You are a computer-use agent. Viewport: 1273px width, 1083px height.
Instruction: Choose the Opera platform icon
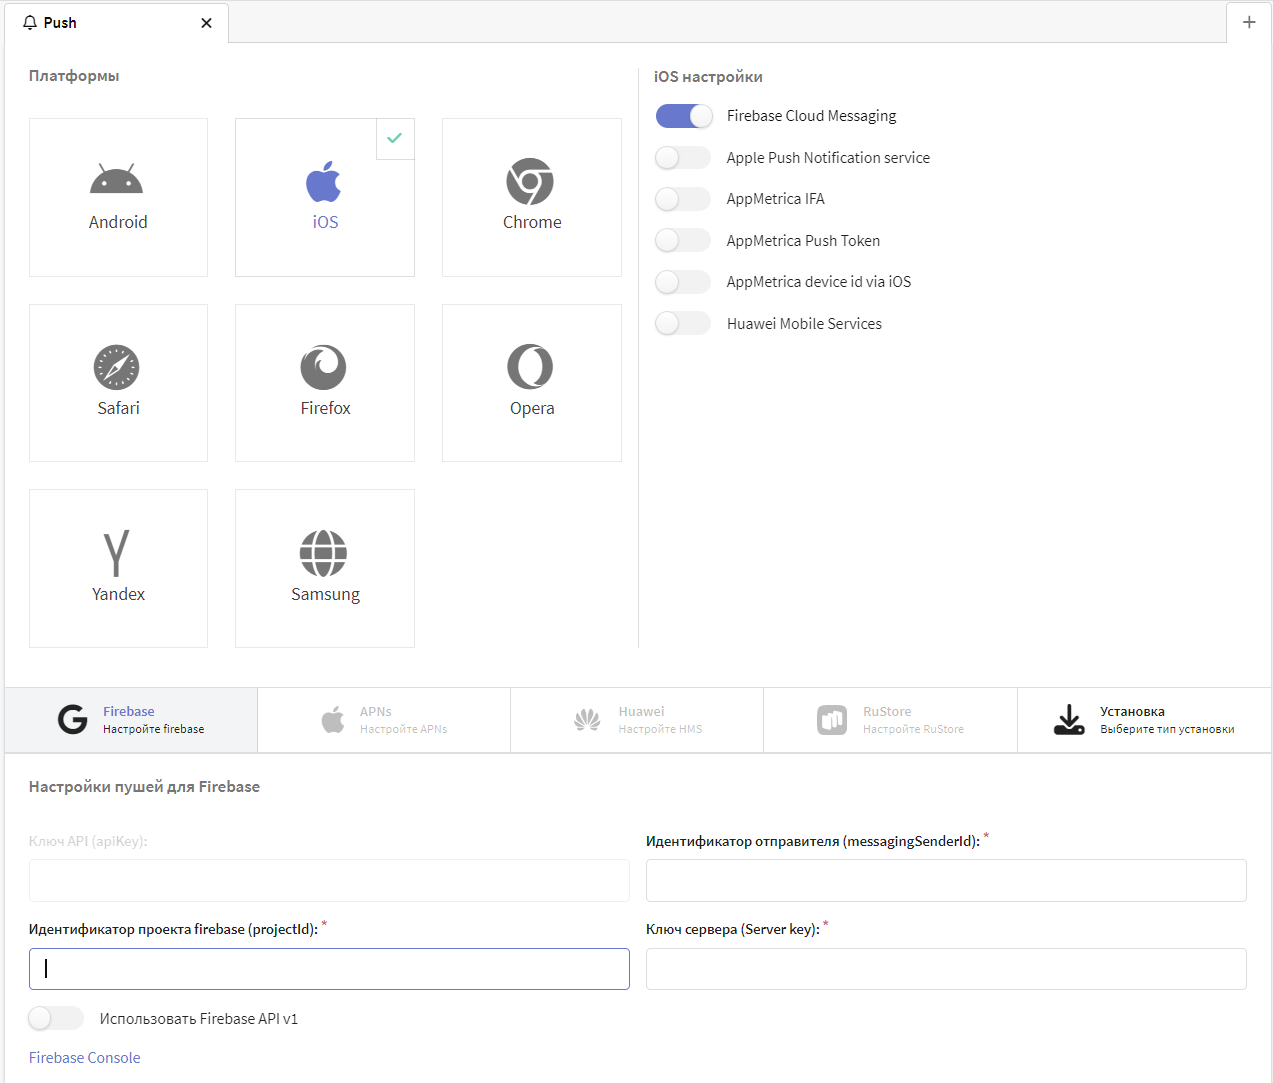(530, 367)
